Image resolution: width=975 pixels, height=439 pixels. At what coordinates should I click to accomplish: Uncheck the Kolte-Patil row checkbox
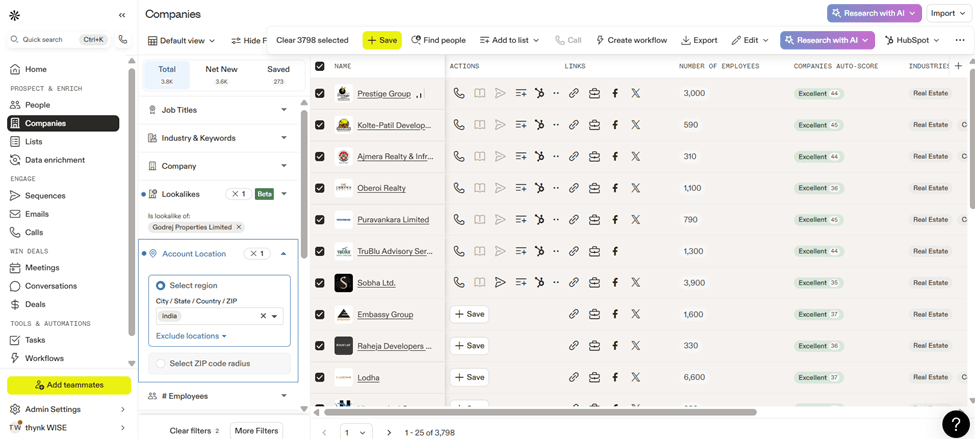point(320,125)
